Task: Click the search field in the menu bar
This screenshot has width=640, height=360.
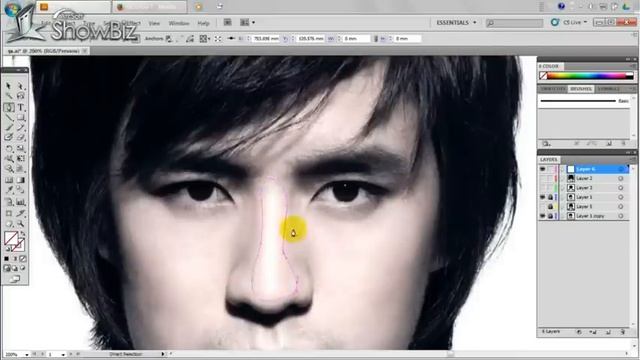Action: pos(514,23)
